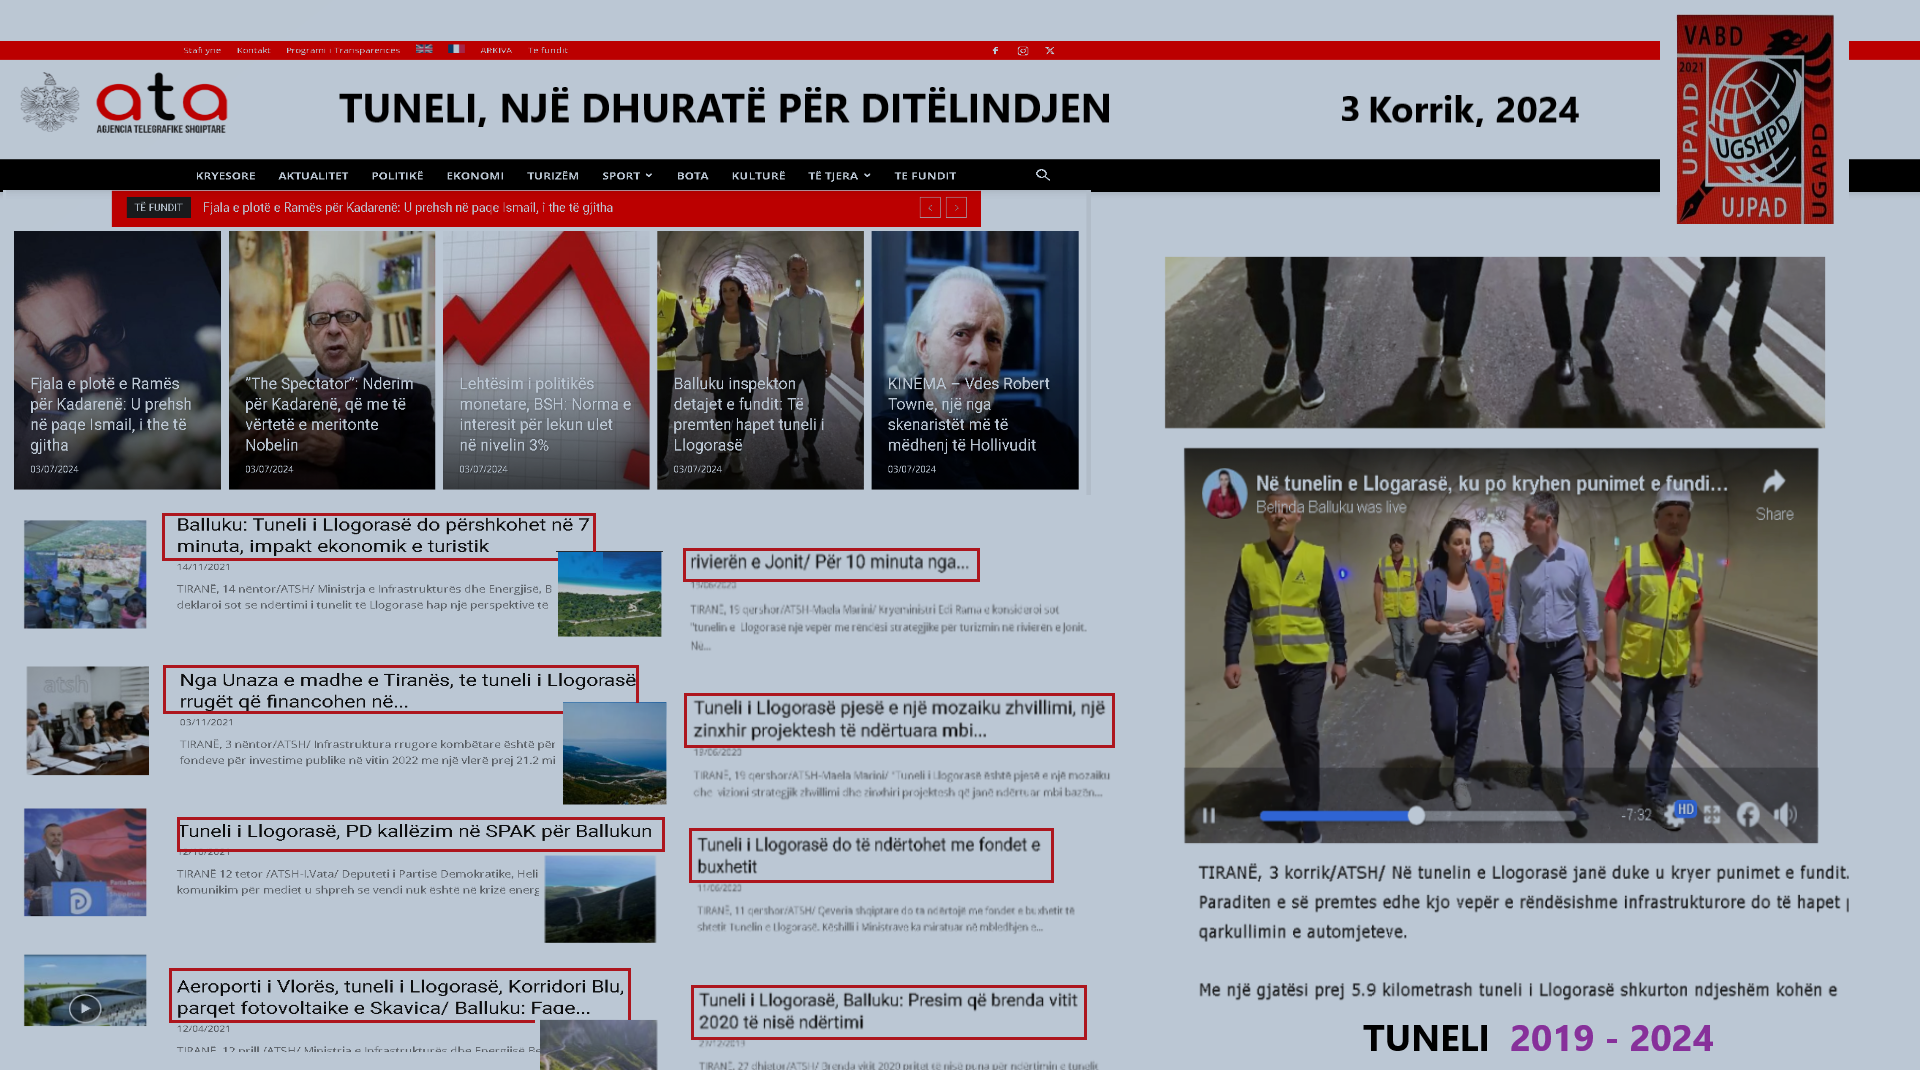Mute the video using the speaker icon
The image size is (1920, 1070).
point(1784,815)
